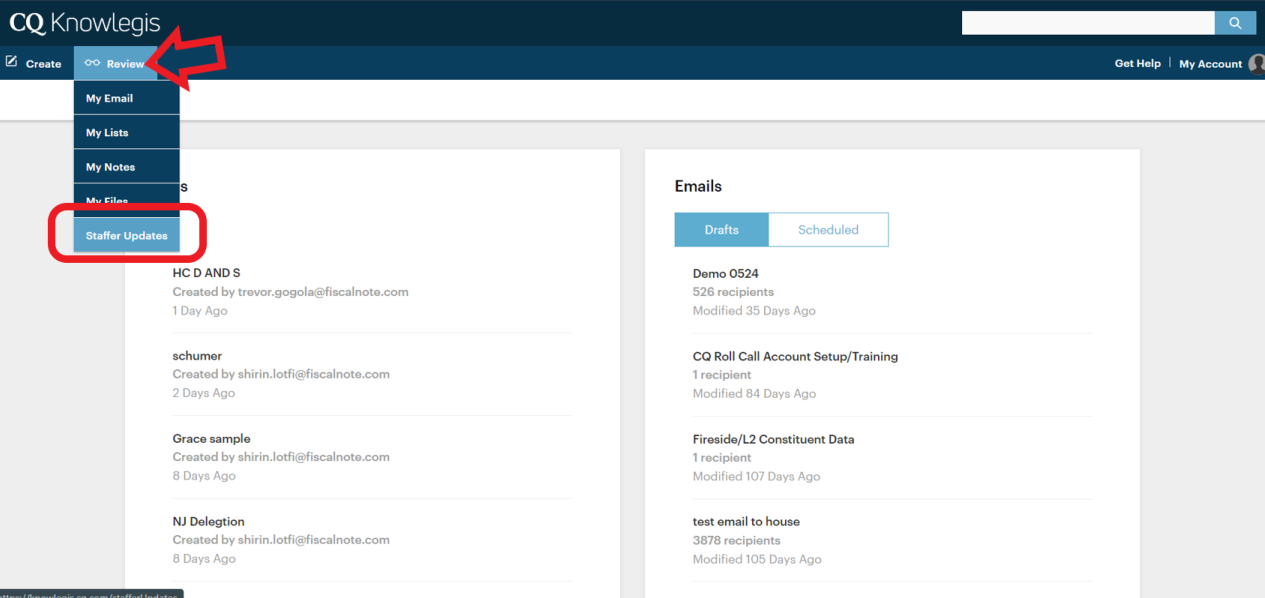The height and width of the screenshot is (598, 1265).
Task: Open the test email to house draft
Action: pyautogui.click(x=746, y=521)
